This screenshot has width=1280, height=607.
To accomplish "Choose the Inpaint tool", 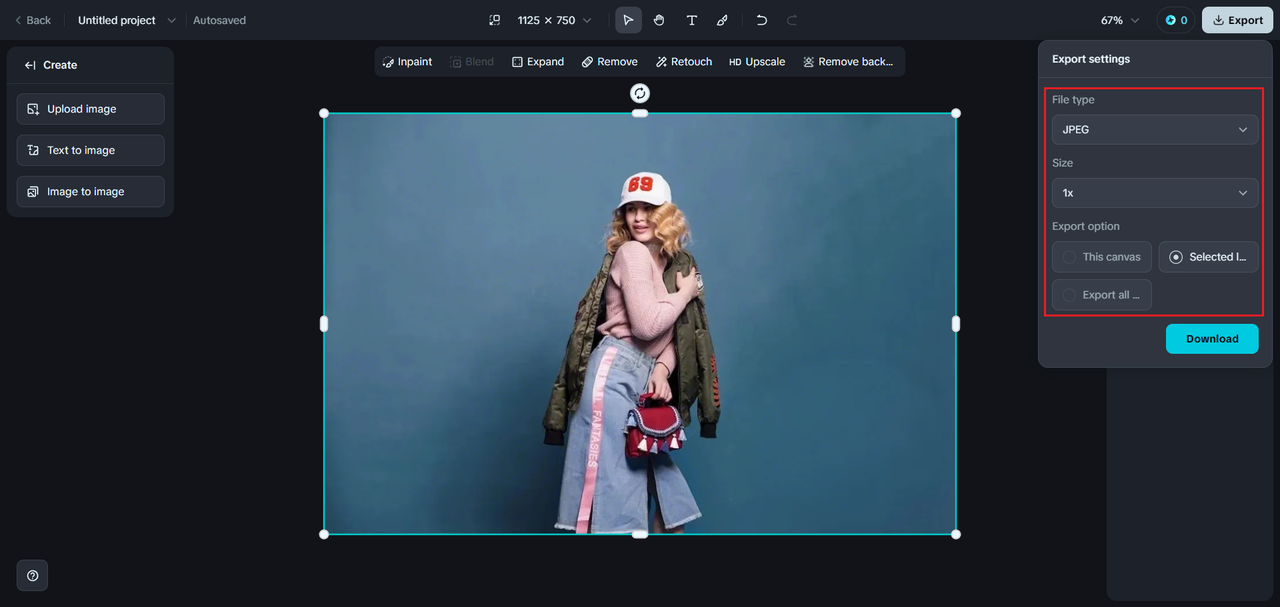I will [x=407, y=62].
